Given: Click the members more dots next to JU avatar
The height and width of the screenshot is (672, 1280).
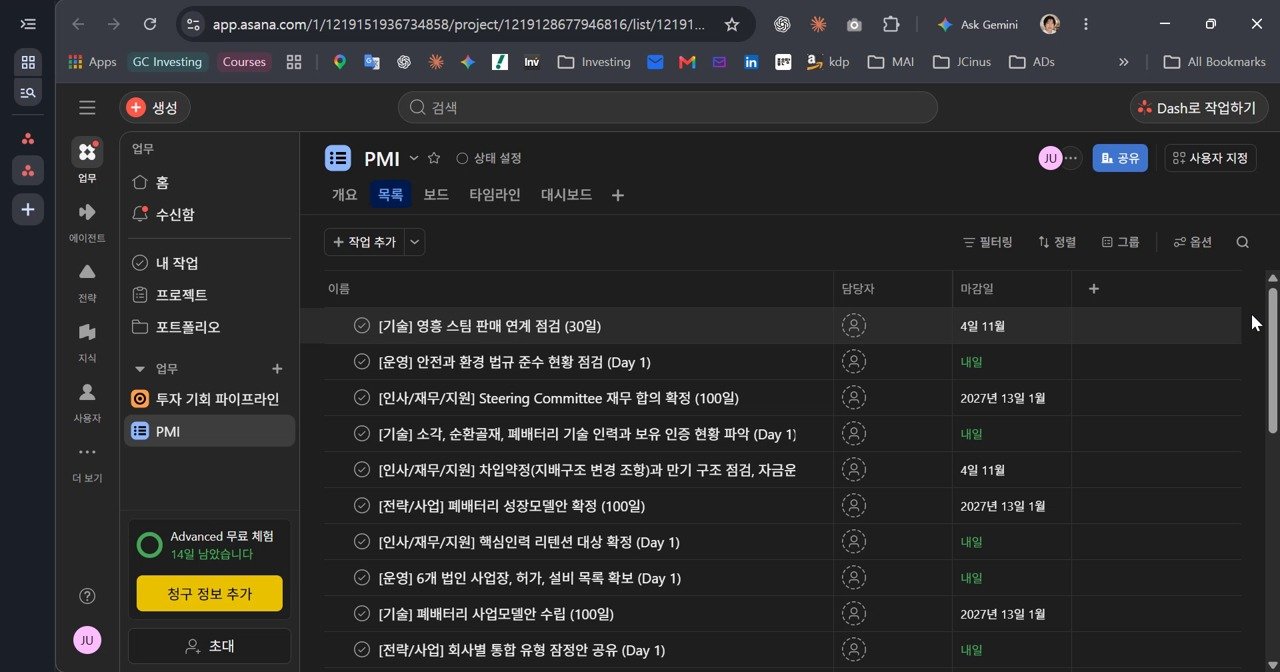Looking at the screenshot, I should (x=1072, y=158).
